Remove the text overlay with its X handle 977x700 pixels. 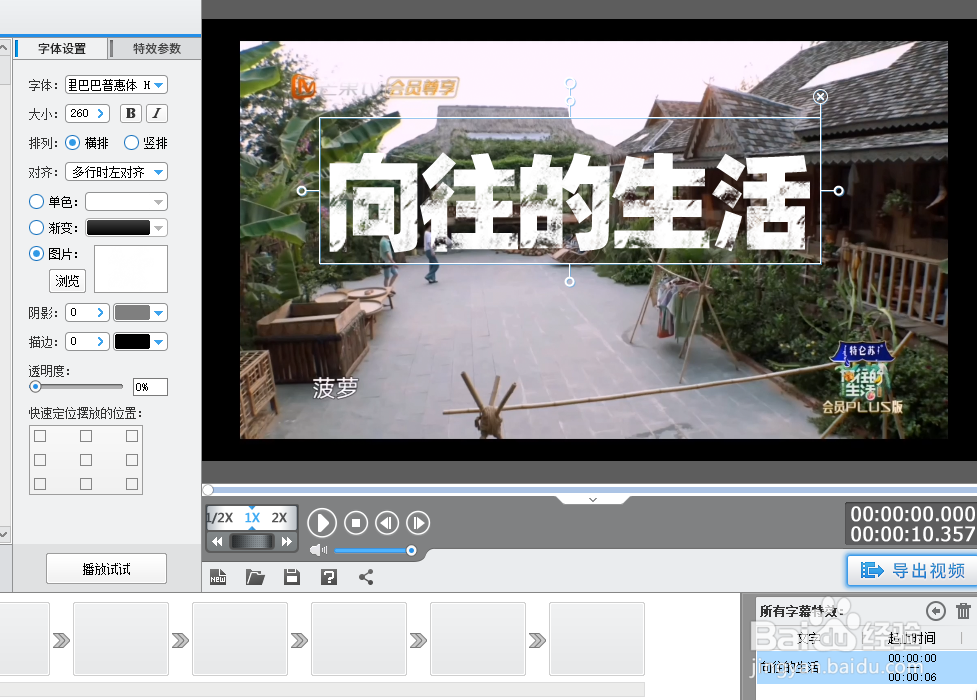point(821,97)
